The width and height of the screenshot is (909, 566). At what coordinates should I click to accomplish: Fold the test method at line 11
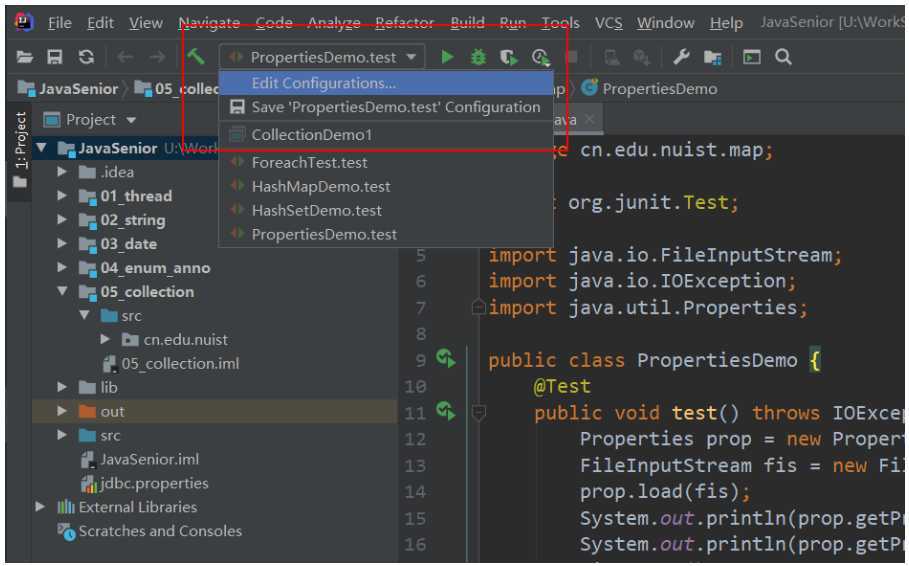[479, 412]
